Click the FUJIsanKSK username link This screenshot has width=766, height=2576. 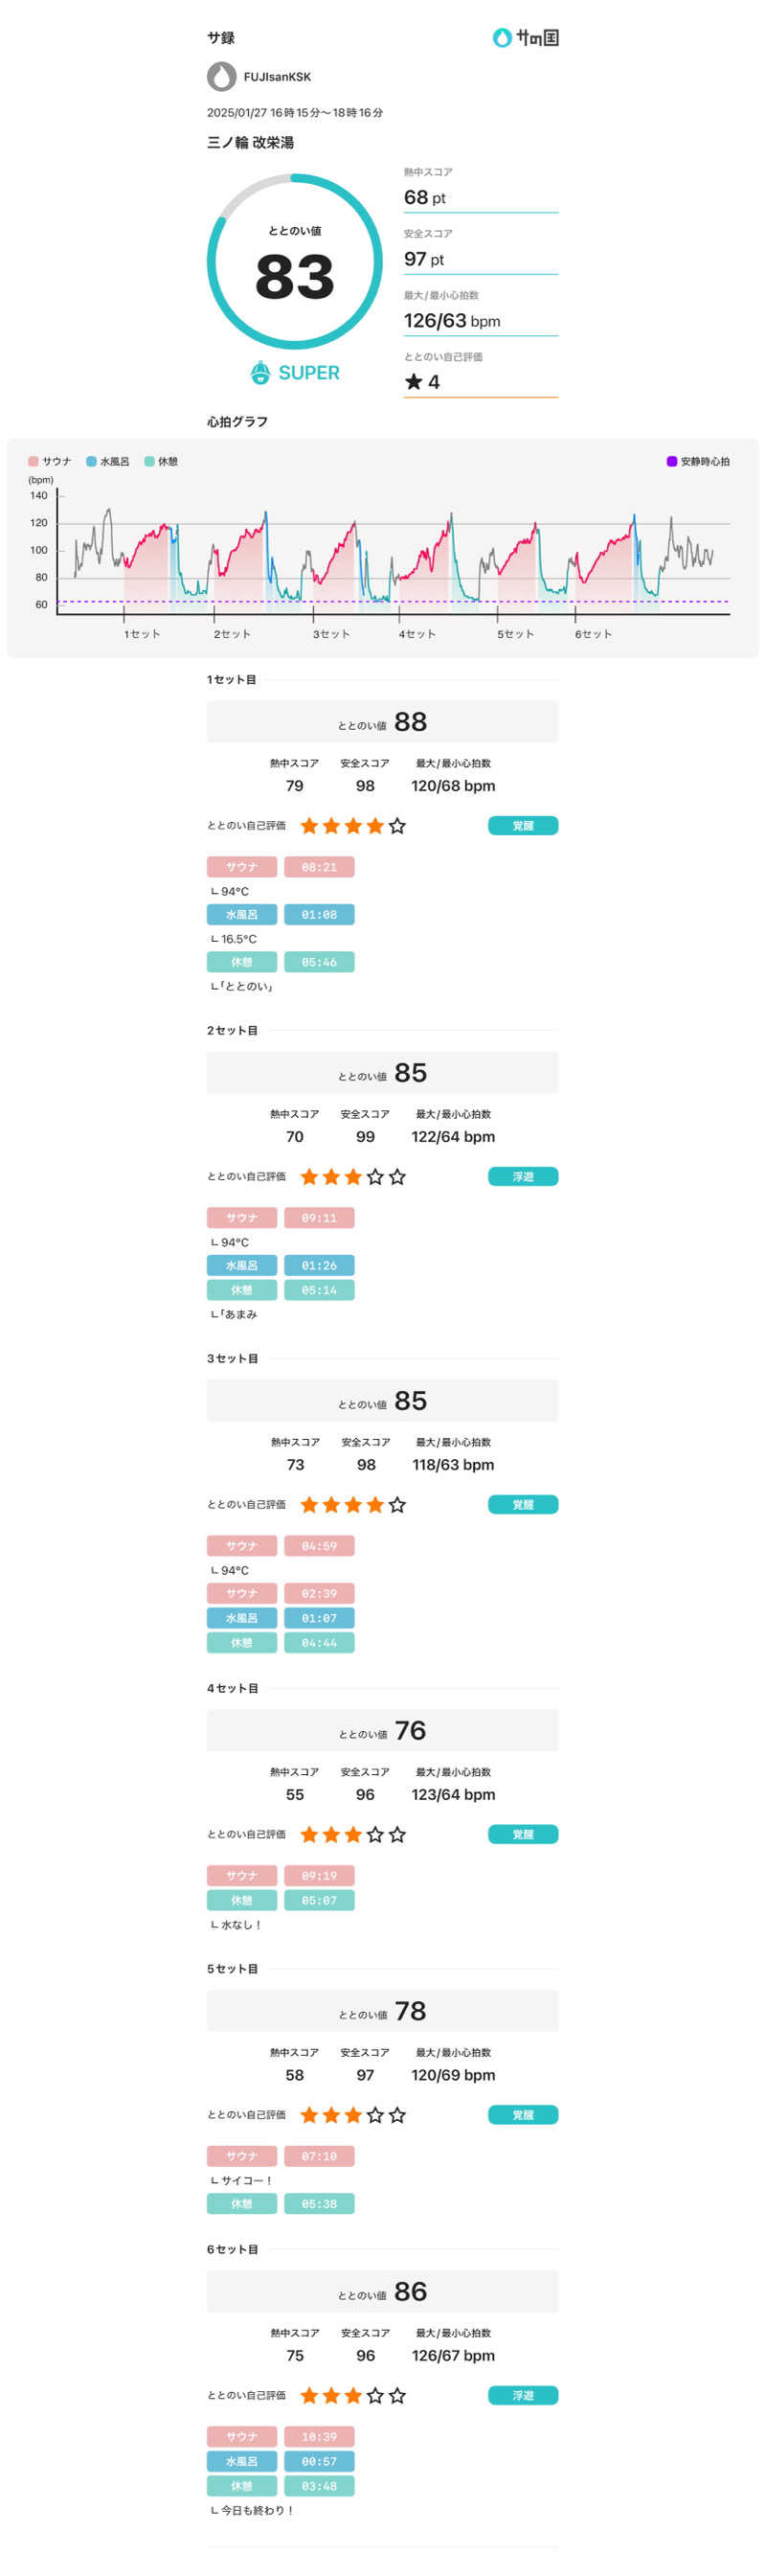(x=277, y=77)
